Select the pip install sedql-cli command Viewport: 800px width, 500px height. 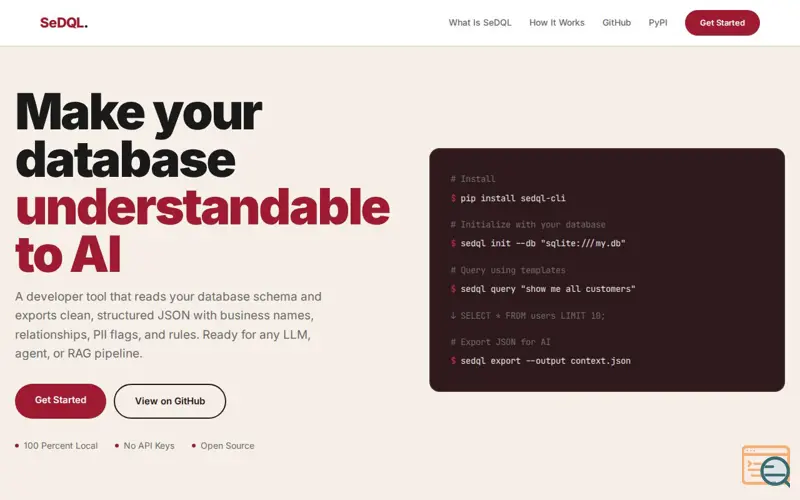(513, 198)
